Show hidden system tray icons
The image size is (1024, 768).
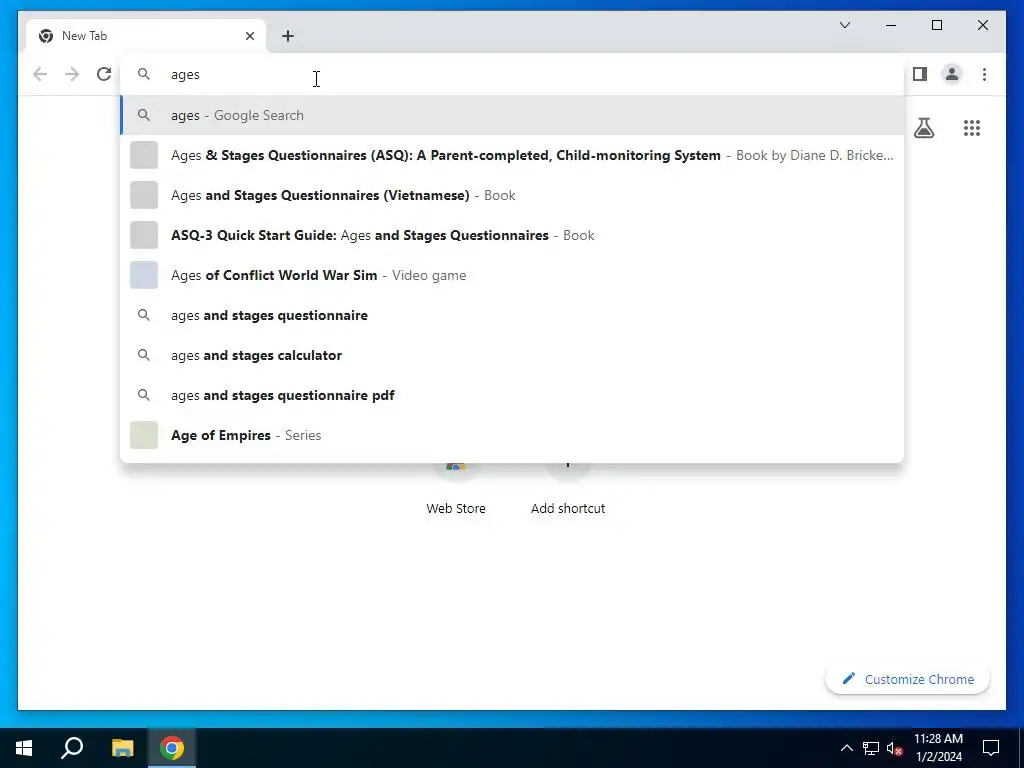pyautogui.click(x=846, y=748)
